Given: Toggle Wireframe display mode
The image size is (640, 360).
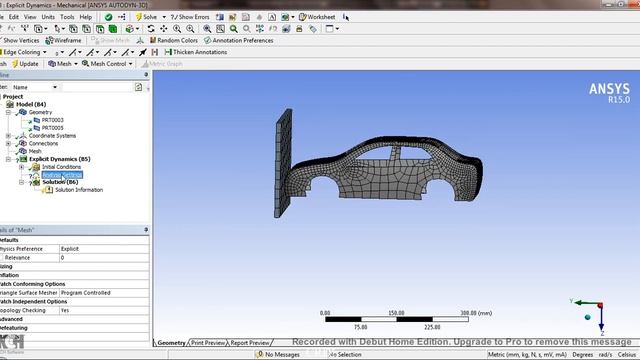Looking at the screenshot, I should pos(63,40).
